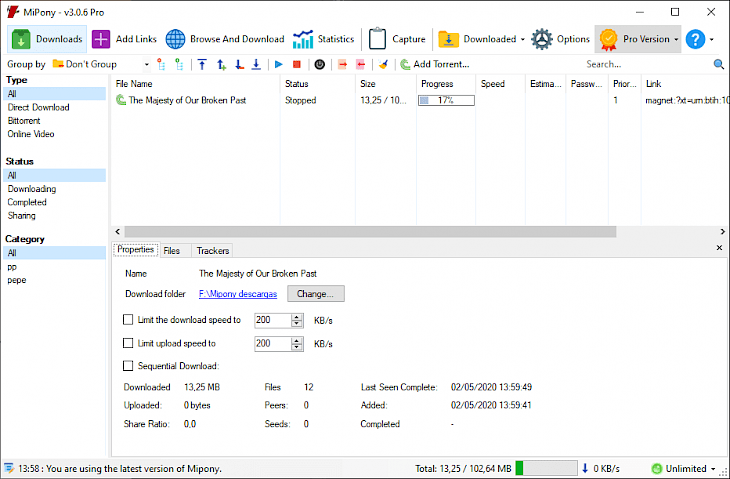Click the purple Add Links icon

point(101,39)
